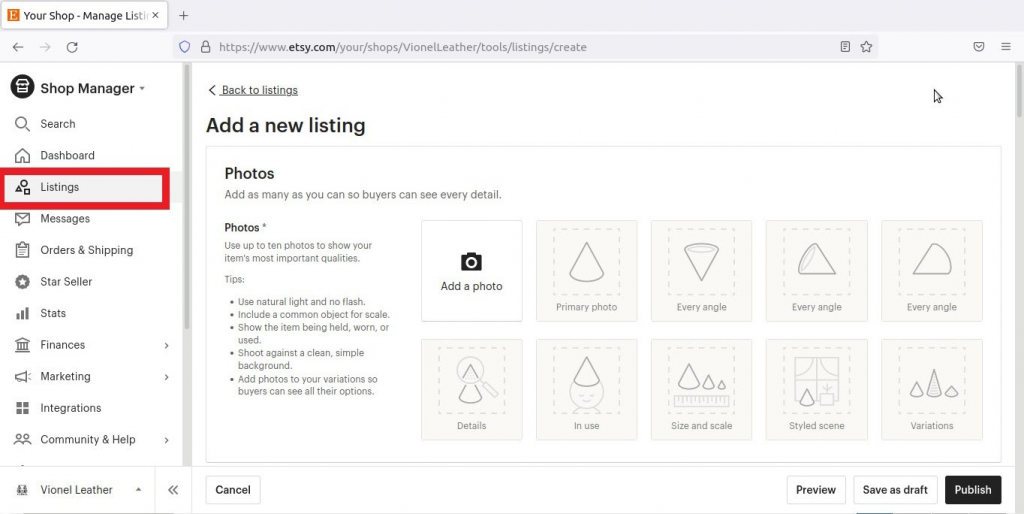Open the Dashboard home icon
Viewport: 1024px width, 514px height.
click(x=22, y=155)
